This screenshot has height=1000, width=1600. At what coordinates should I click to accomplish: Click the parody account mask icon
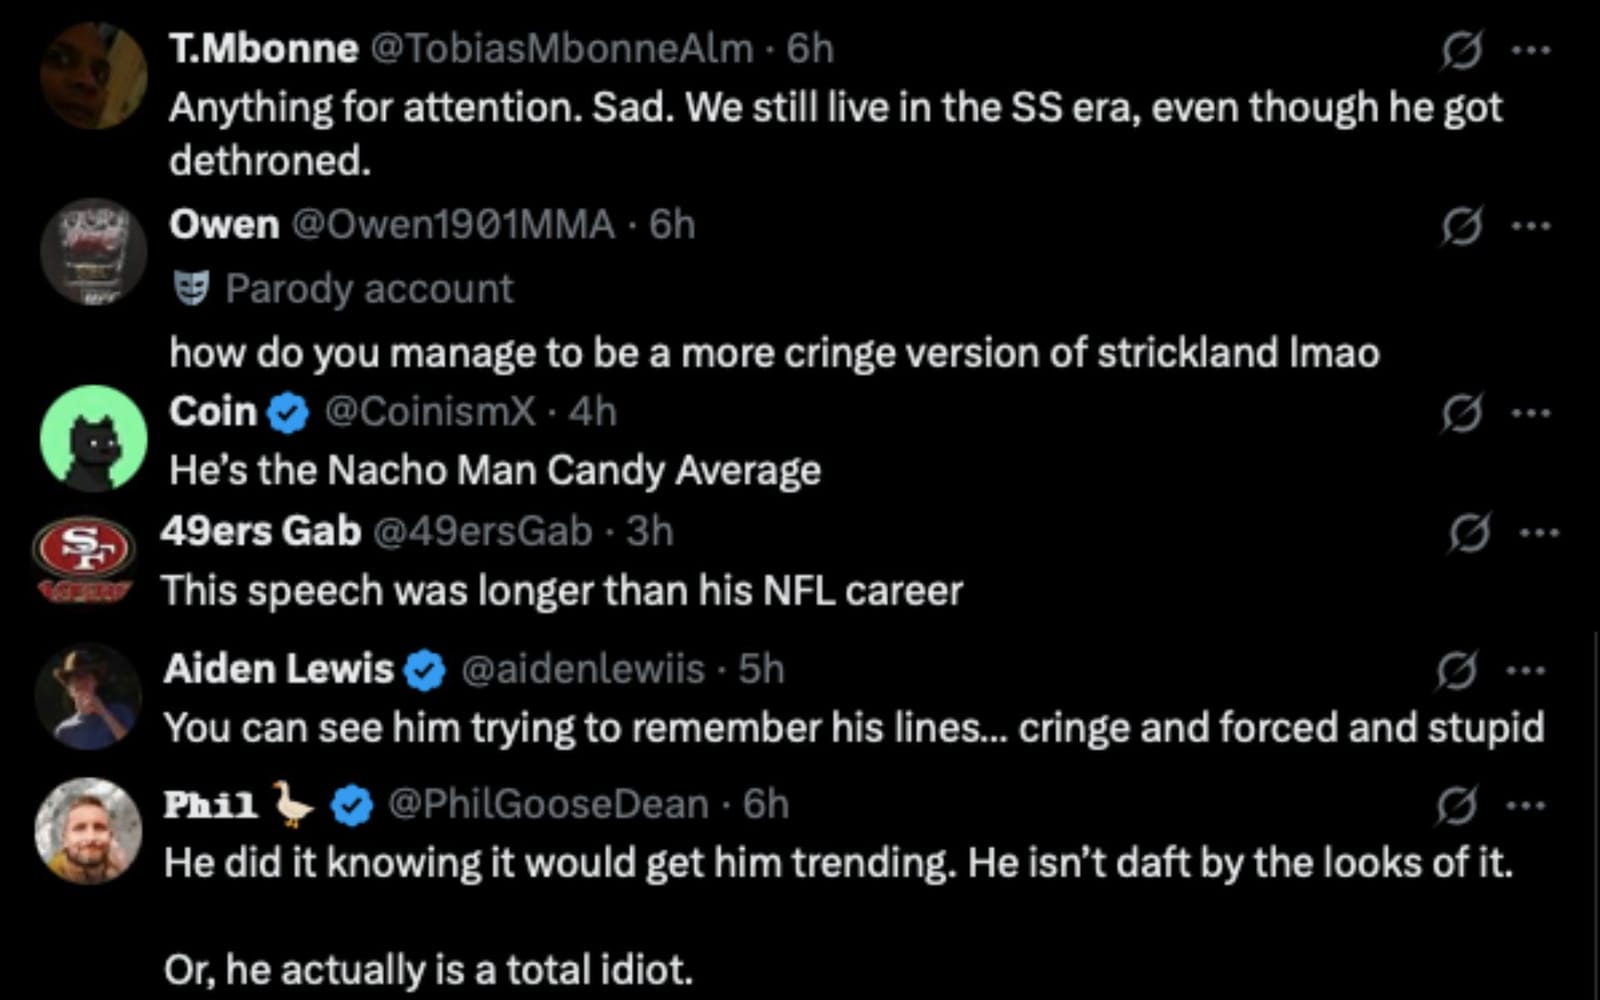[194, 289]
